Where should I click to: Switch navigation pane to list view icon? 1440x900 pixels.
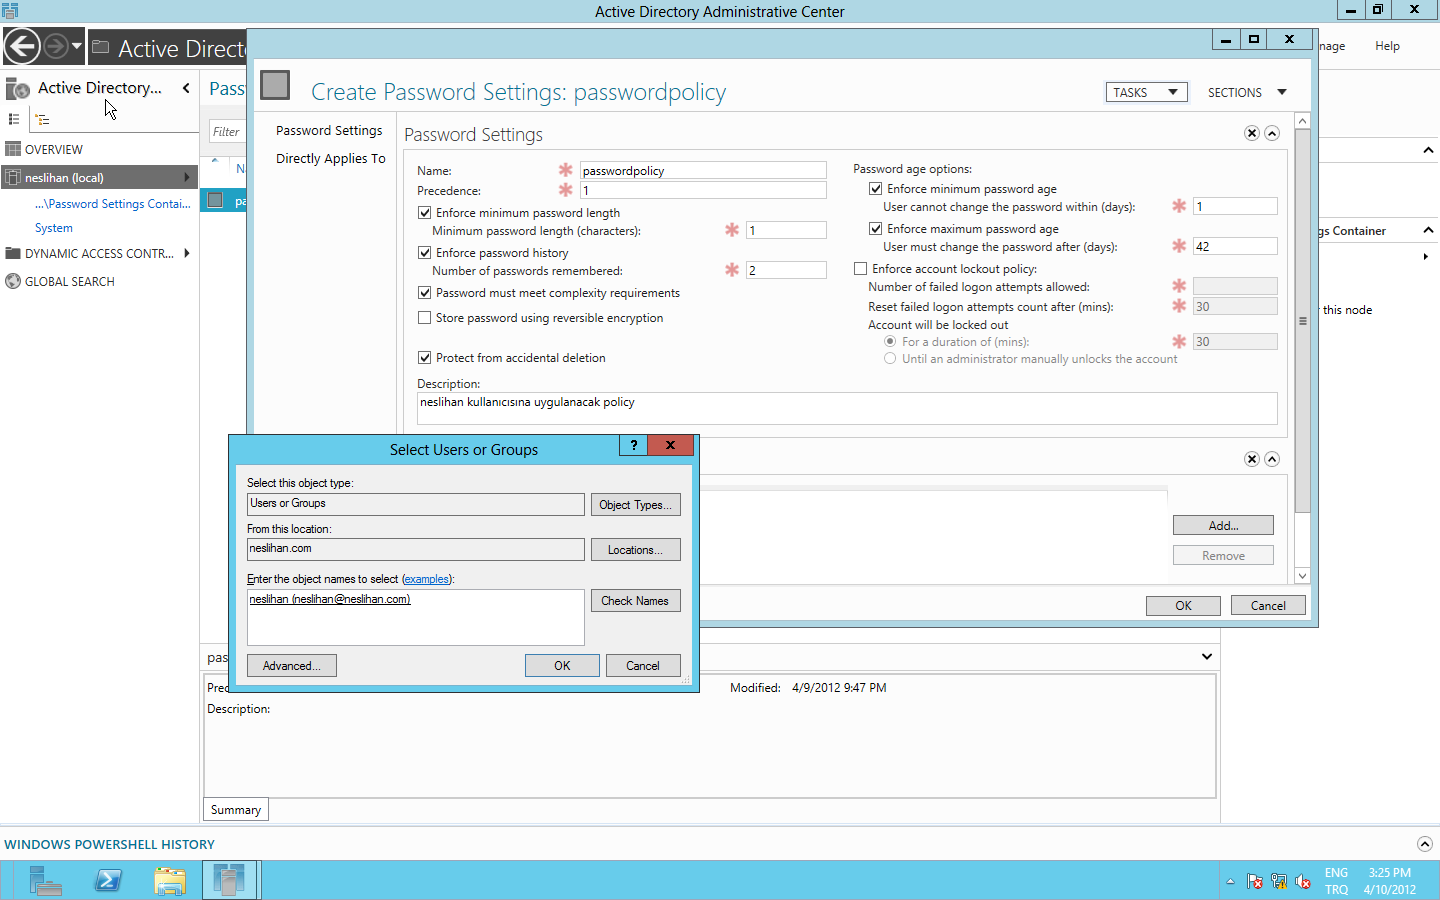pos(14,119)
